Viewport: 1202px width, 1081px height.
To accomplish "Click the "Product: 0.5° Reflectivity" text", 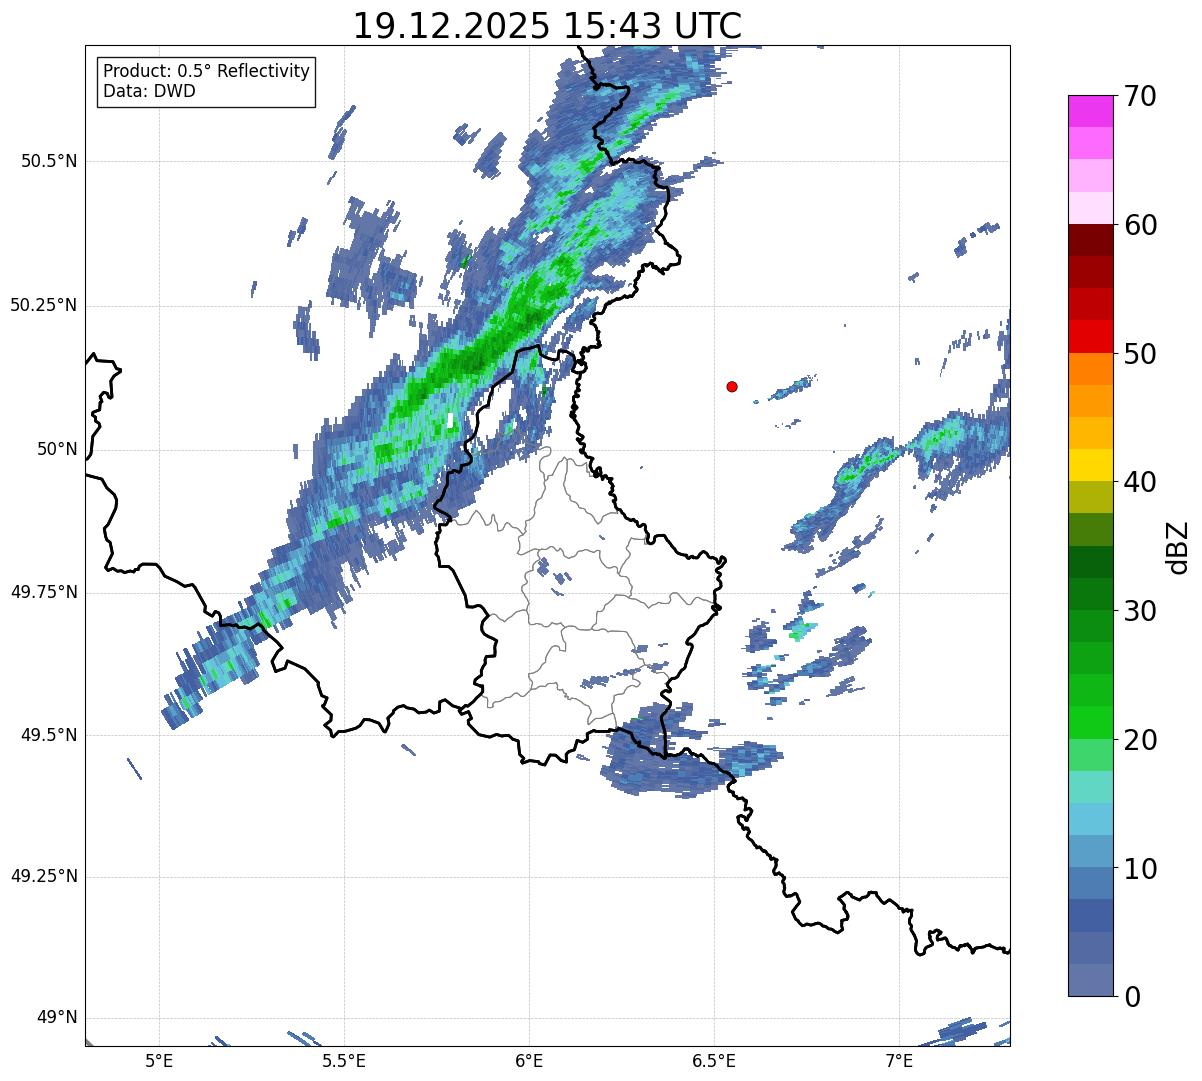I will [x=206, y=72].
